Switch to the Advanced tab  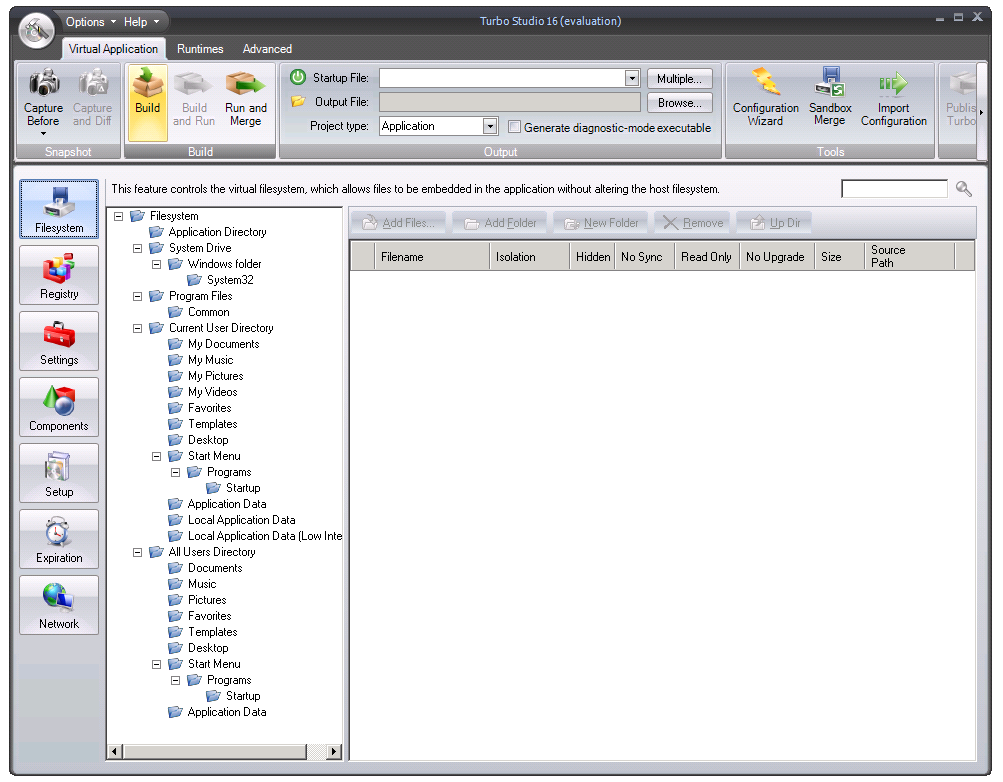click(267, 49)
